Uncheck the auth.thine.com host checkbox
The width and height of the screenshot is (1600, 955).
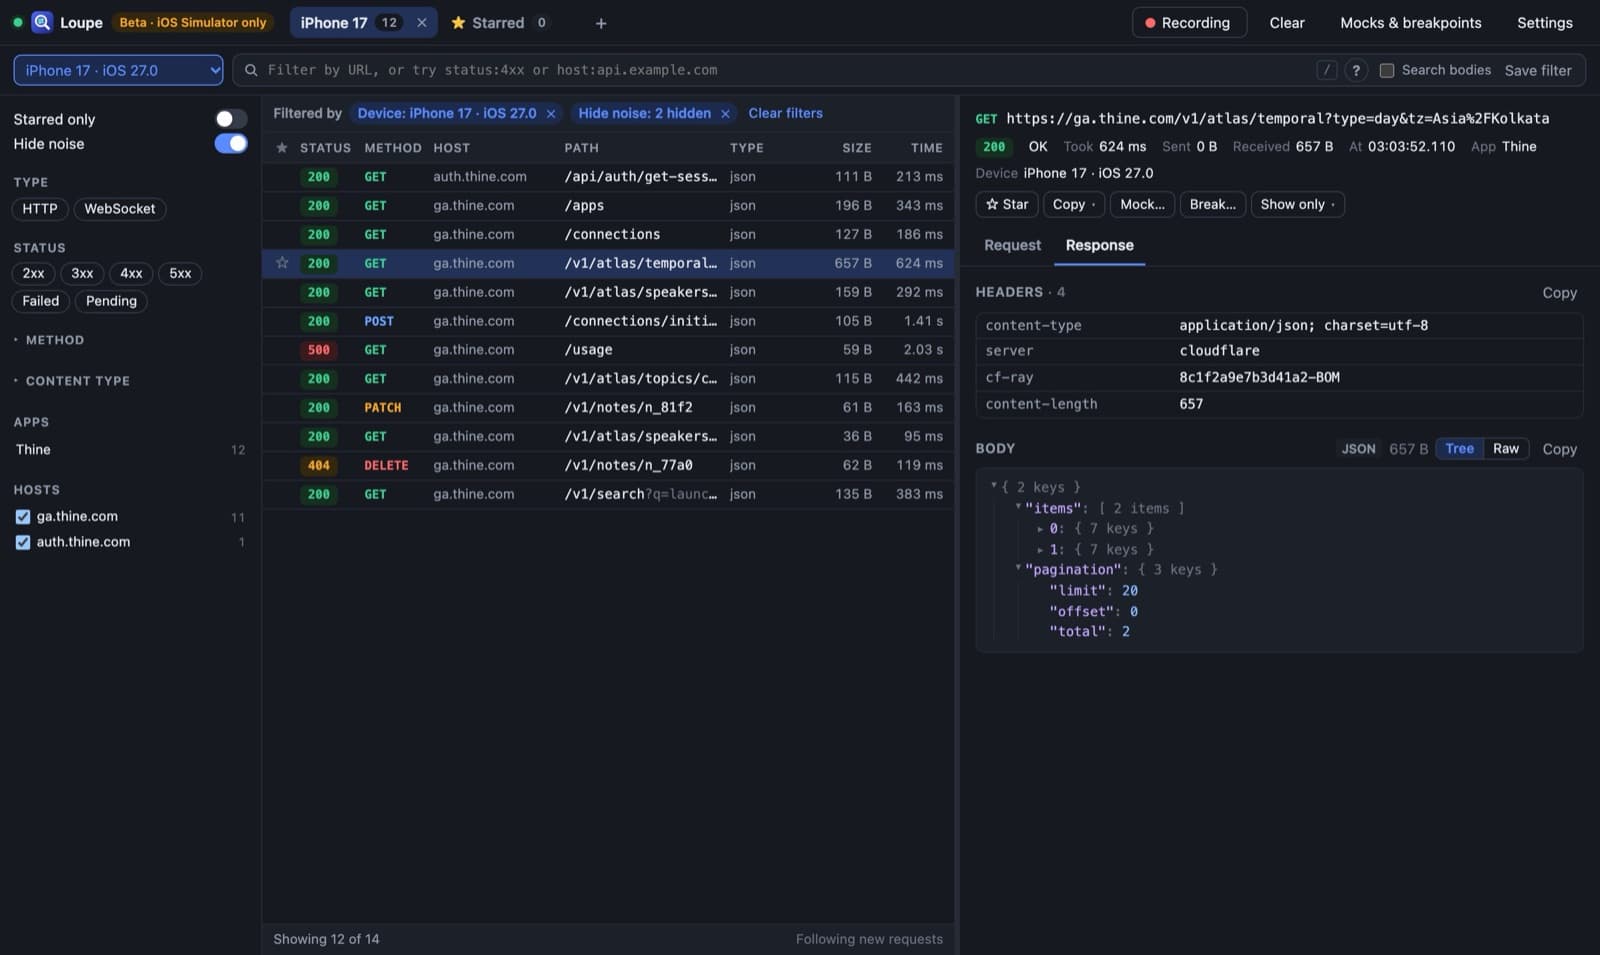(x=23, y=542)
